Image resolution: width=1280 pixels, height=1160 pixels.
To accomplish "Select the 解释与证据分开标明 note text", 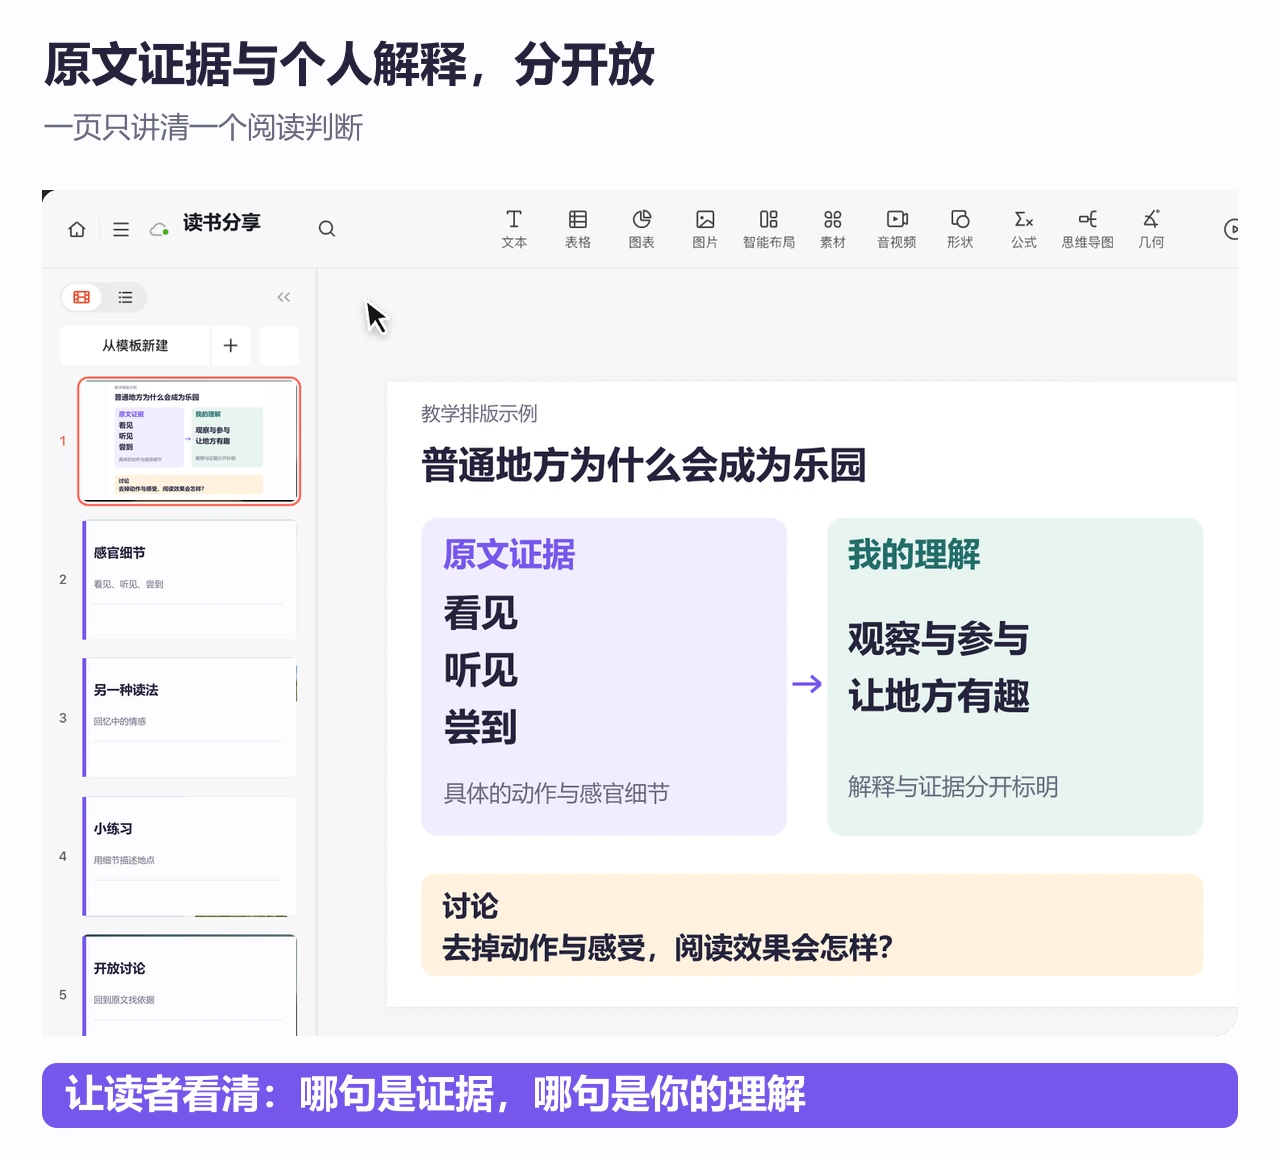I will point(953,787).
